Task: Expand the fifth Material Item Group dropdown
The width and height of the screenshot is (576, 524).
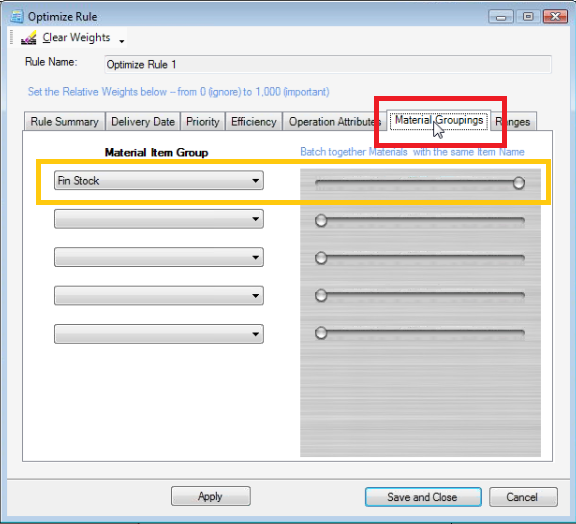Action: [x=159, y=334]
